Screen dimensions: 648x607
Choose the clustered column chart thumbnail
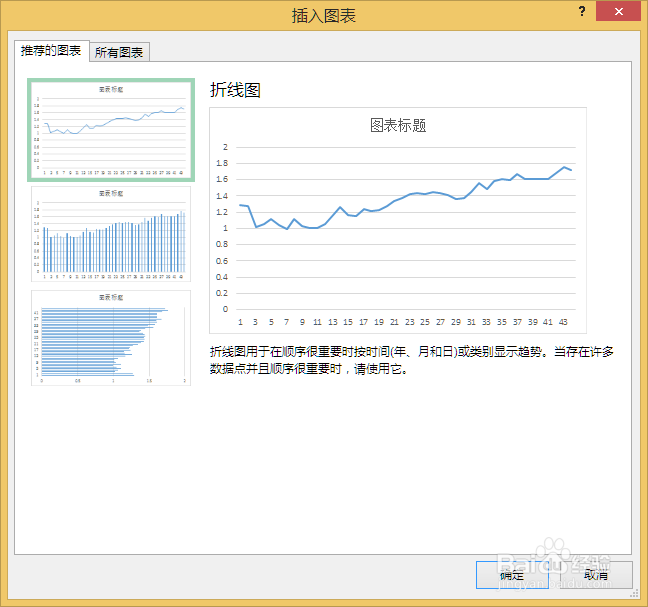click(111, 234)
